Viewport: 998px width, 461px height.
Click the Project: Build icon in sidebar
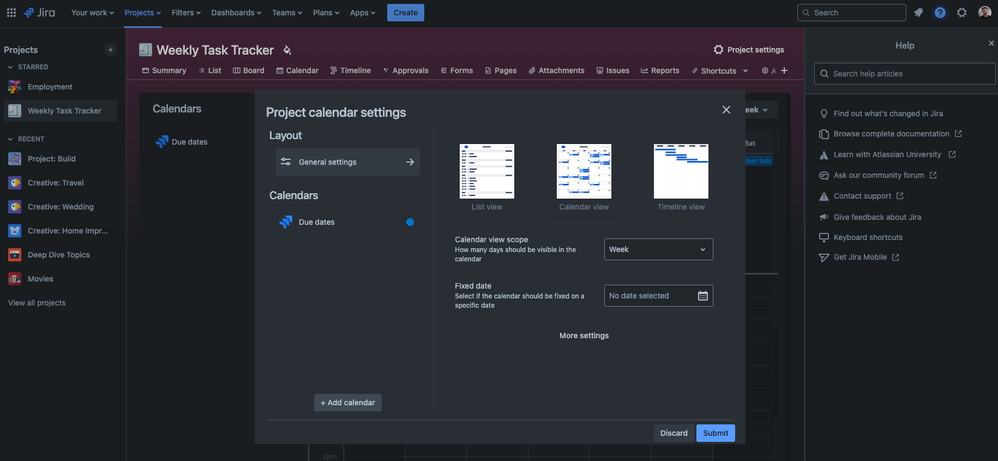(15, 159)
